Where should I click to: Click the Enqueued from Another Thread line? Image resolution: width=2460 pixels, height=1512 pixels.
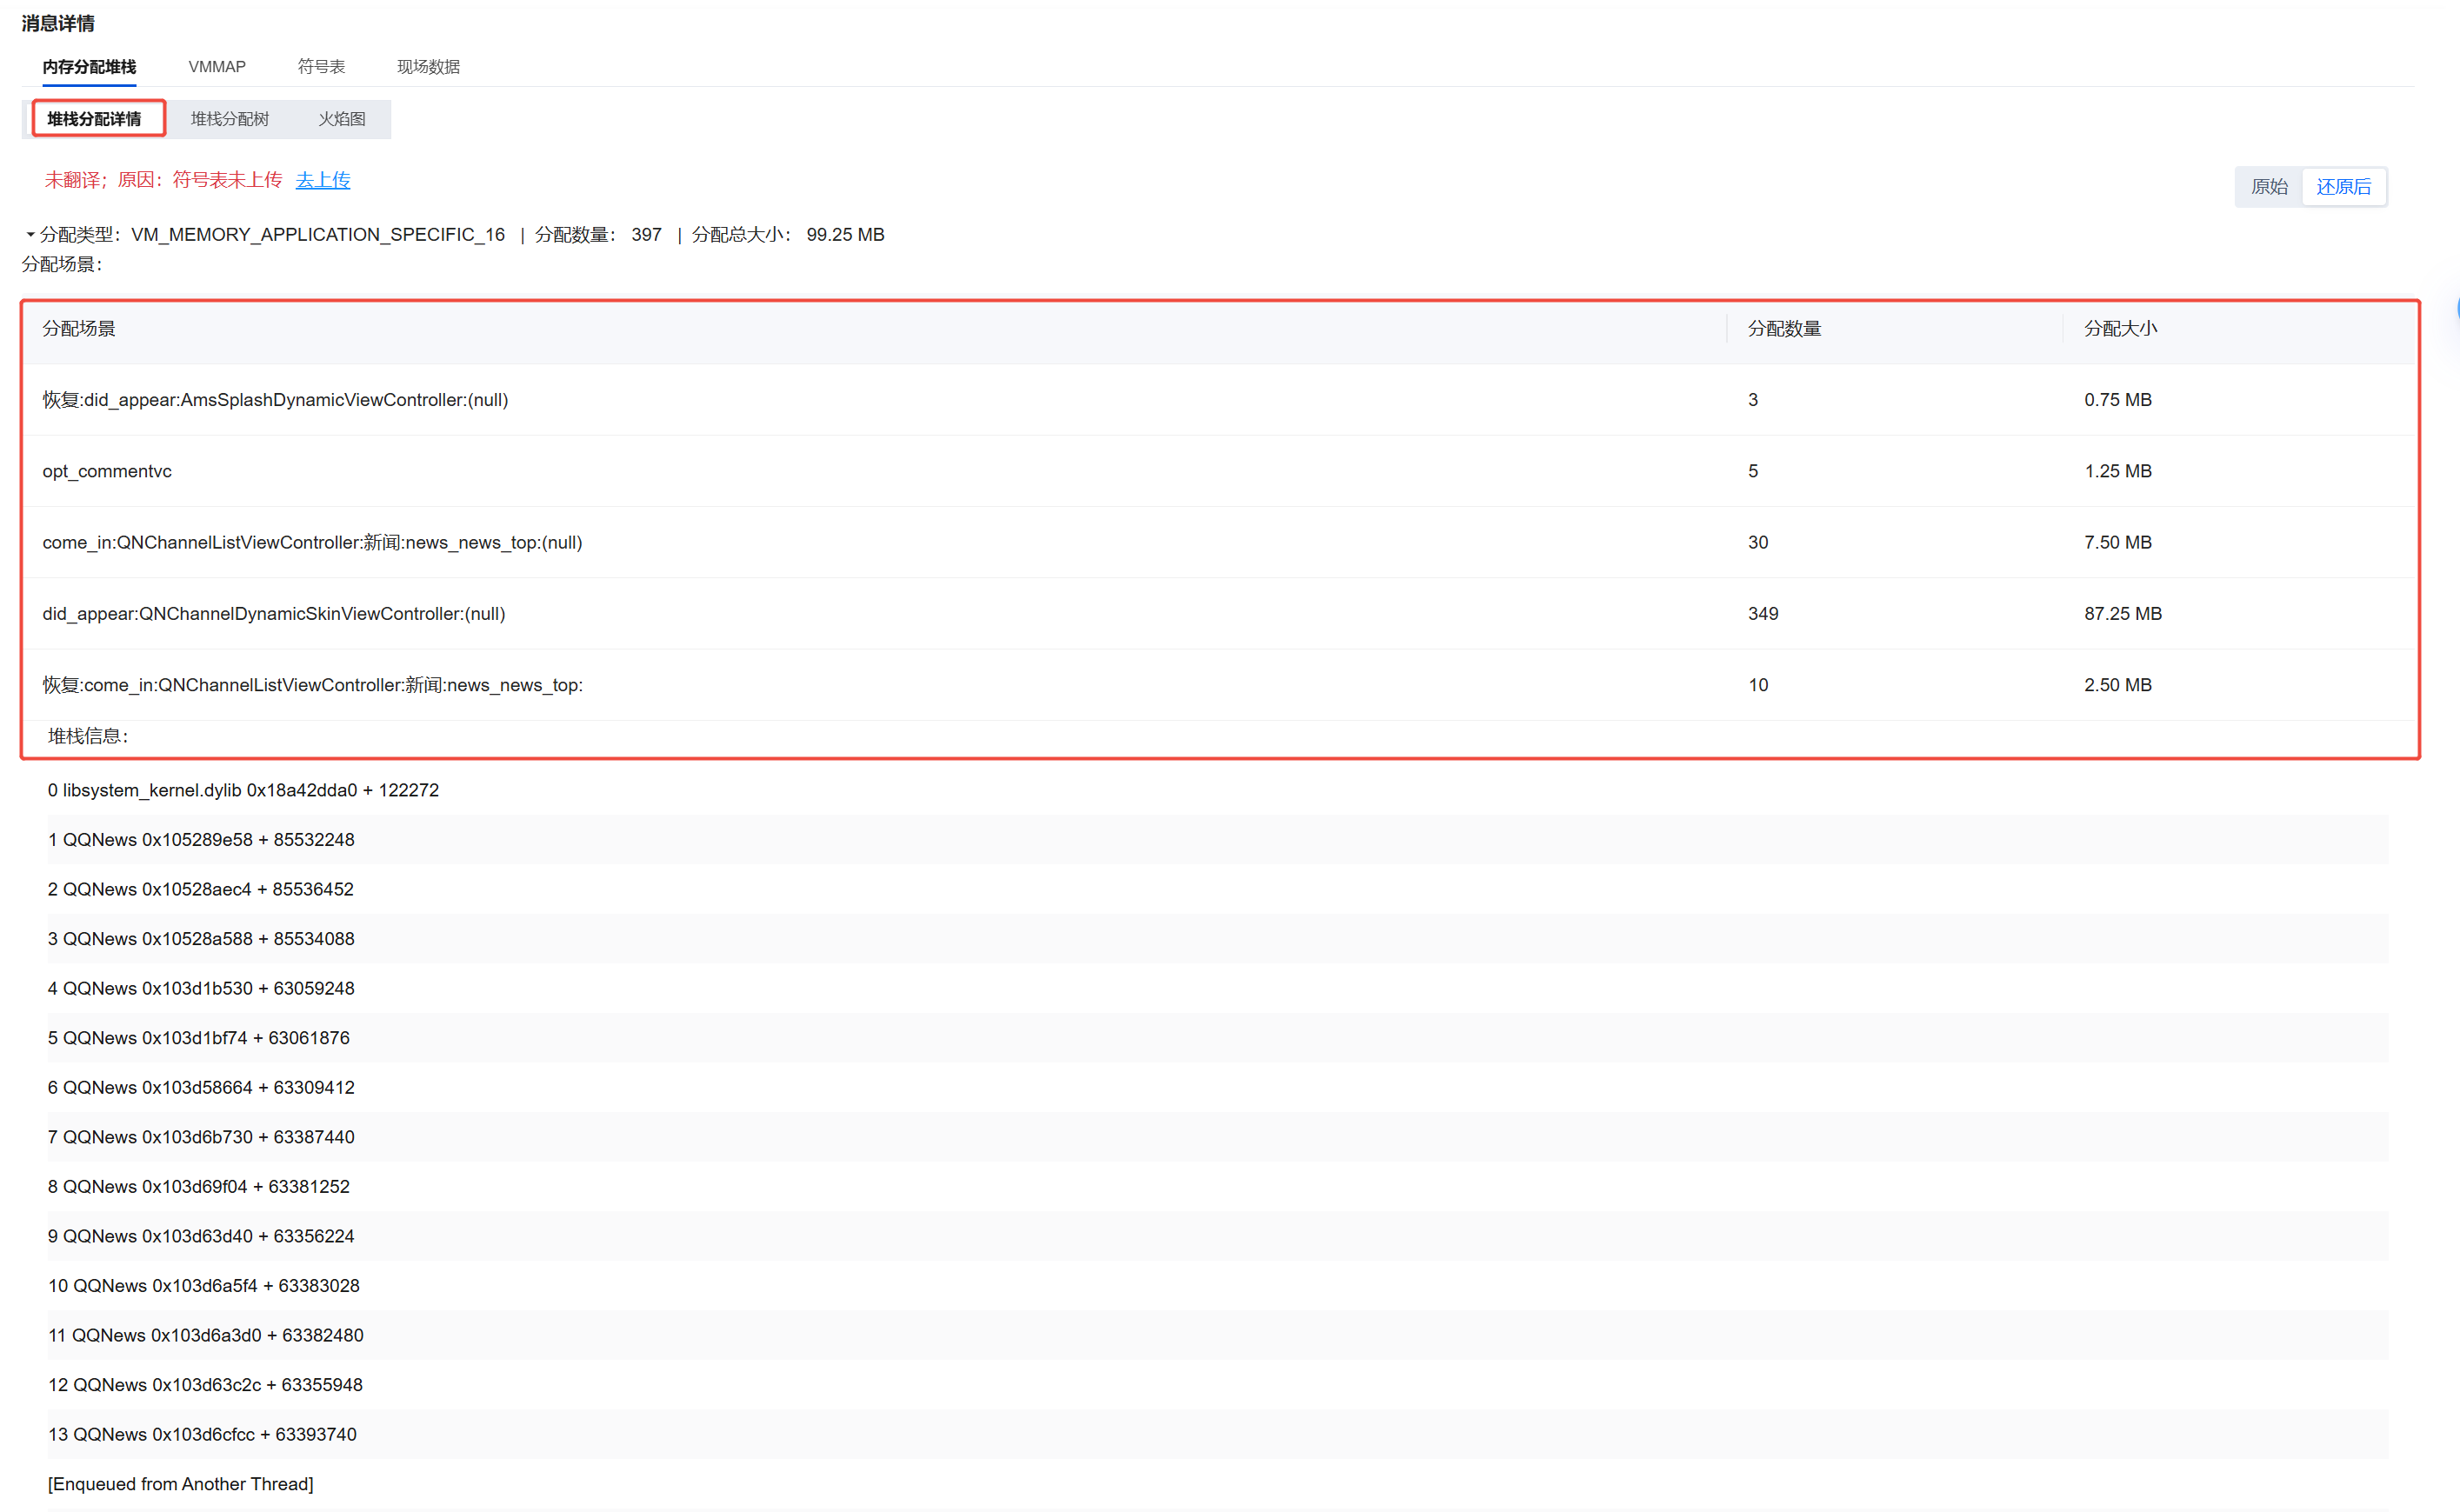[x=180, y=1484]
